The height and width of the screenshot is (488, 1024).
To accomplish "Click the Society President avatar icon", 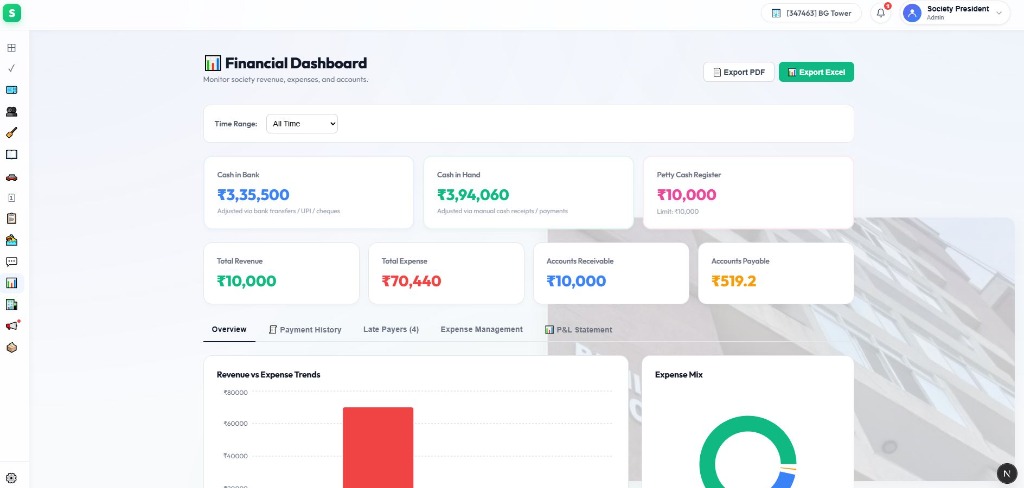I will [912, 13].
